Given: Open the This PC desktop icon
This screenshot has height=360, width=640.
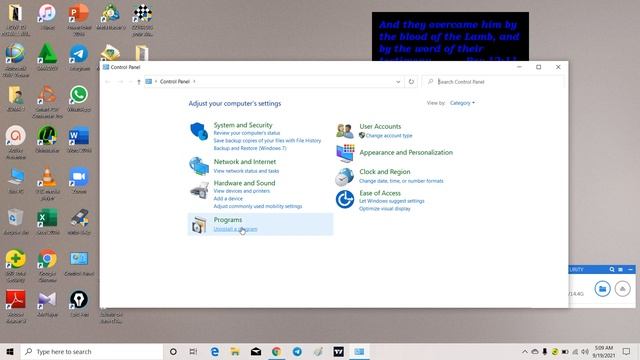Looking at the screenshot, I should (16, 180).
